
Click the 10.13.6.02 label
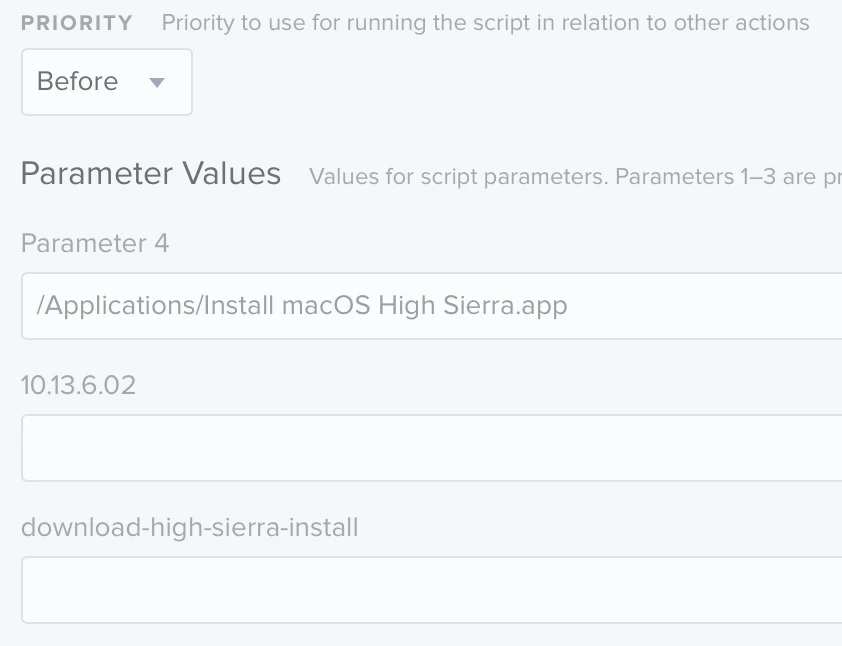pos(78,385)
